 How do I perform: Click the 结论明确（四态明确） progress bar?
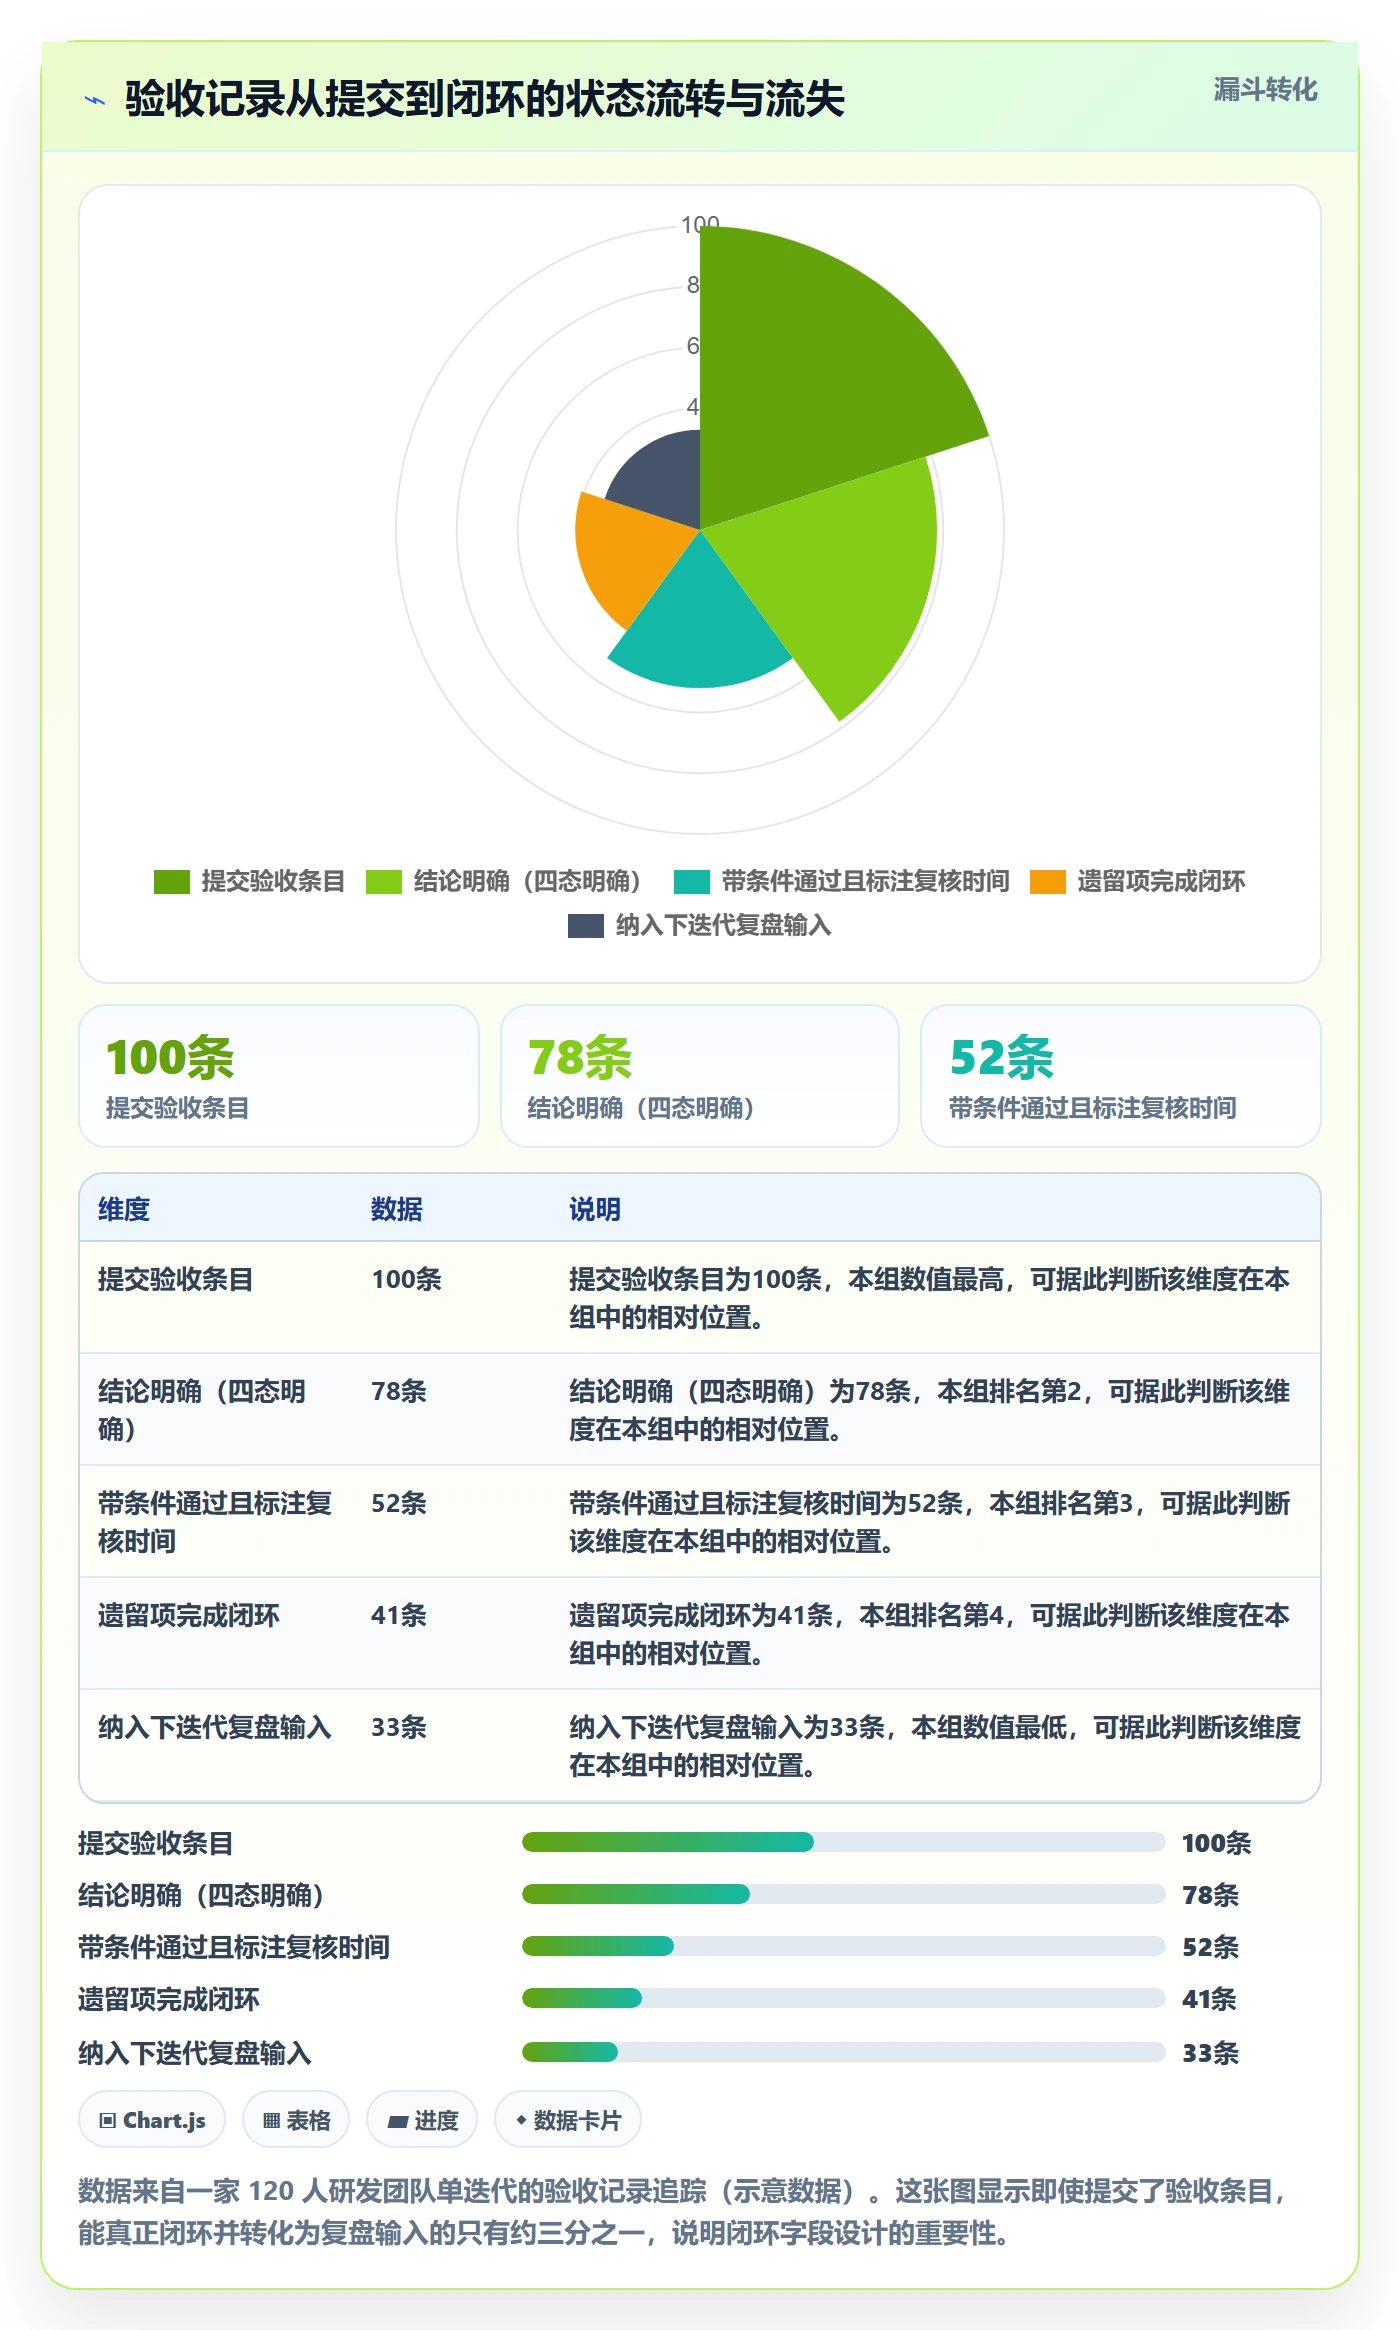click(x=844, y=1894)
